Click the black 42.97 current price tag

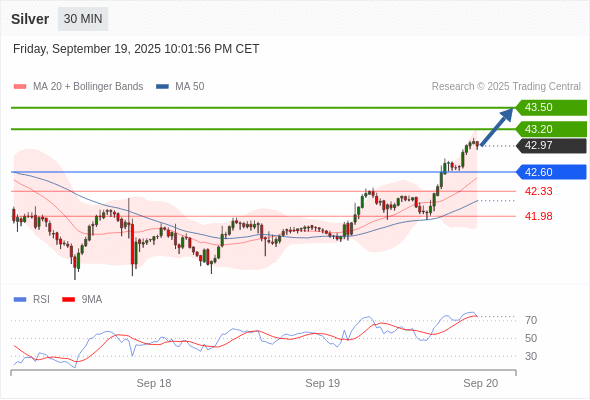click(551, 146)
